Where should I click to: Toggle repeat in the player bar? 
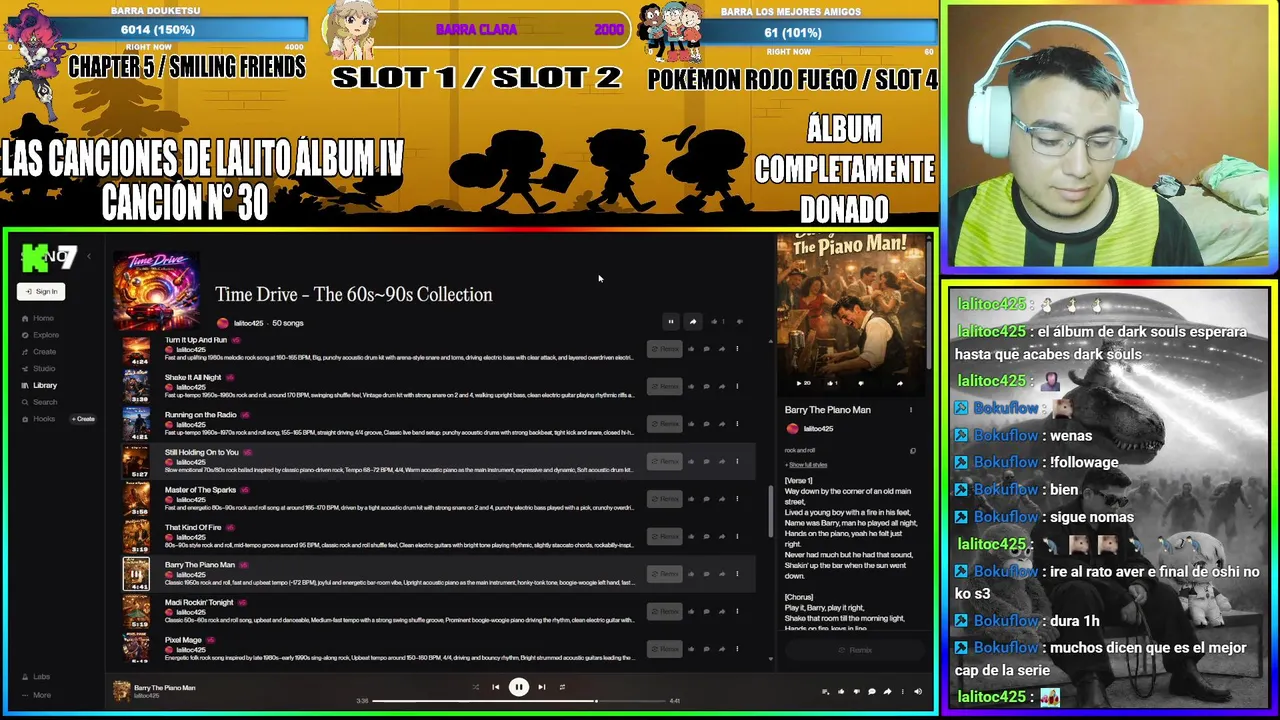[x=562, y=687]
